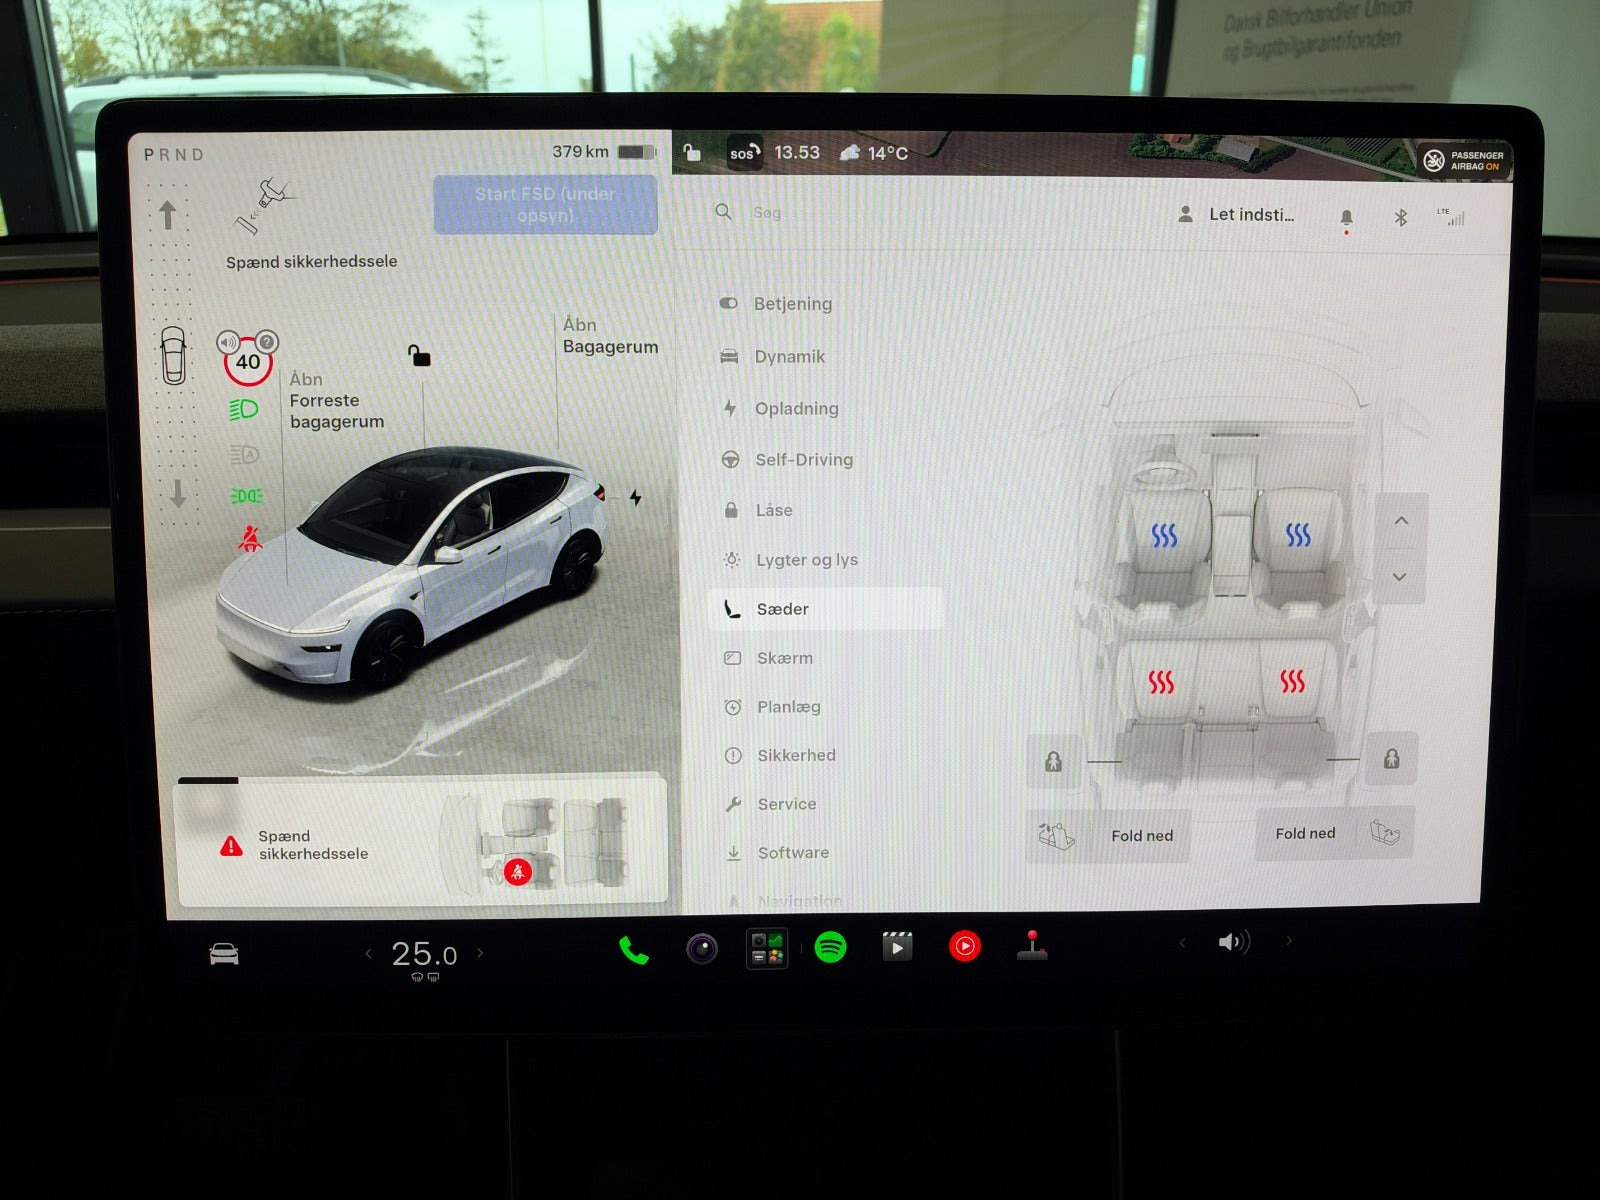Open the phone app in dock
This screenshot has height=1200, width=1600.
(634, 949)
